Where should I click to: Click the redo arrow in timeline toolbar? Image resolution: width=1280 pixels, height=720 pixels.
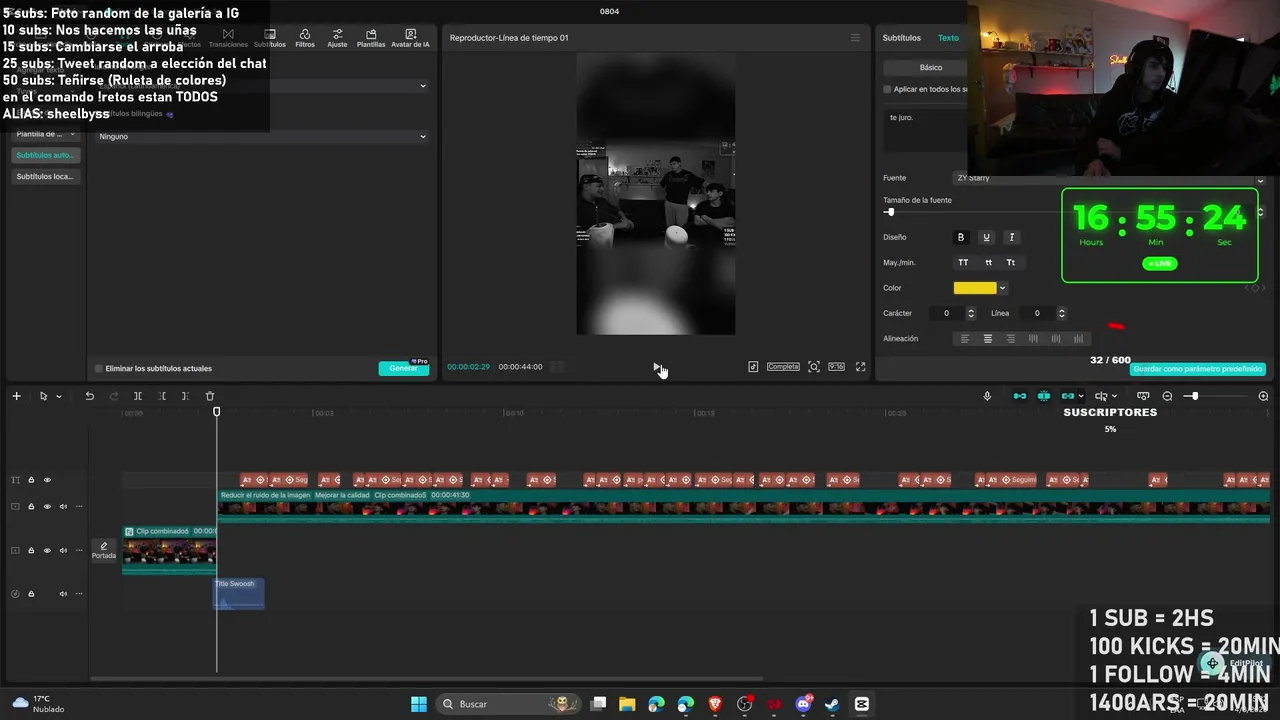tap(114, 396)
